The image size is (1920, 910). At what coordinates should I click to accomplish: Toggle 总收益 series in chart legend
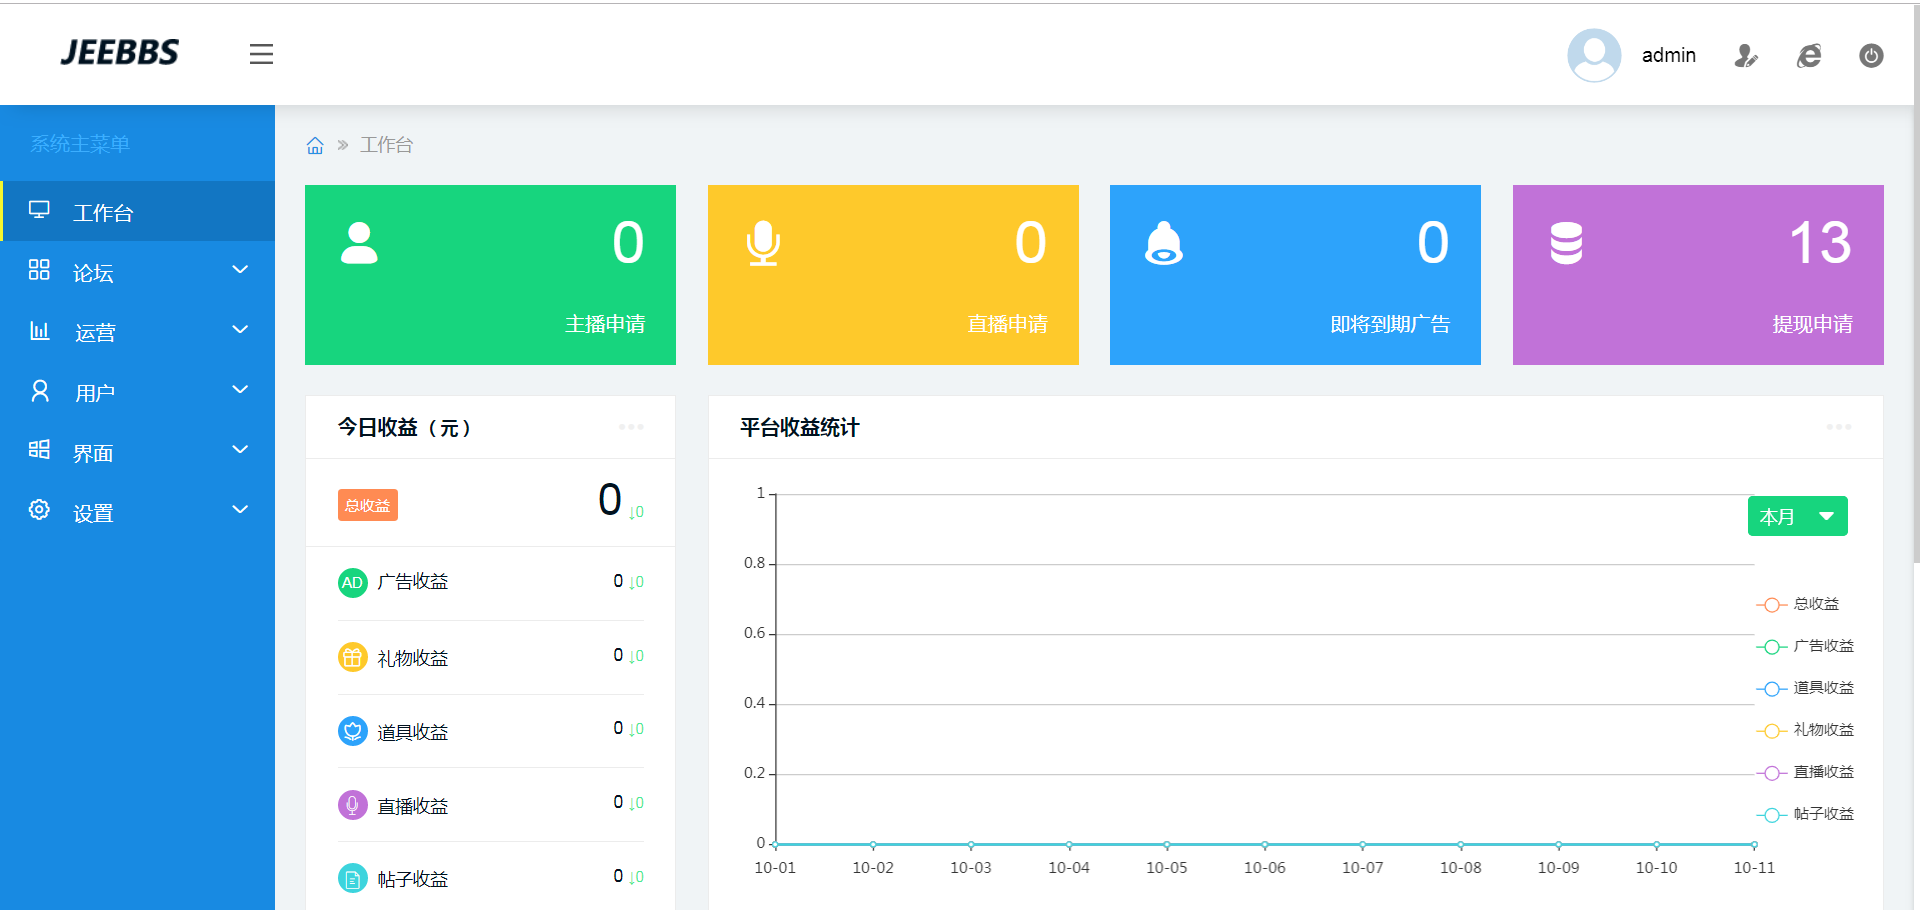click(1805, 604)
